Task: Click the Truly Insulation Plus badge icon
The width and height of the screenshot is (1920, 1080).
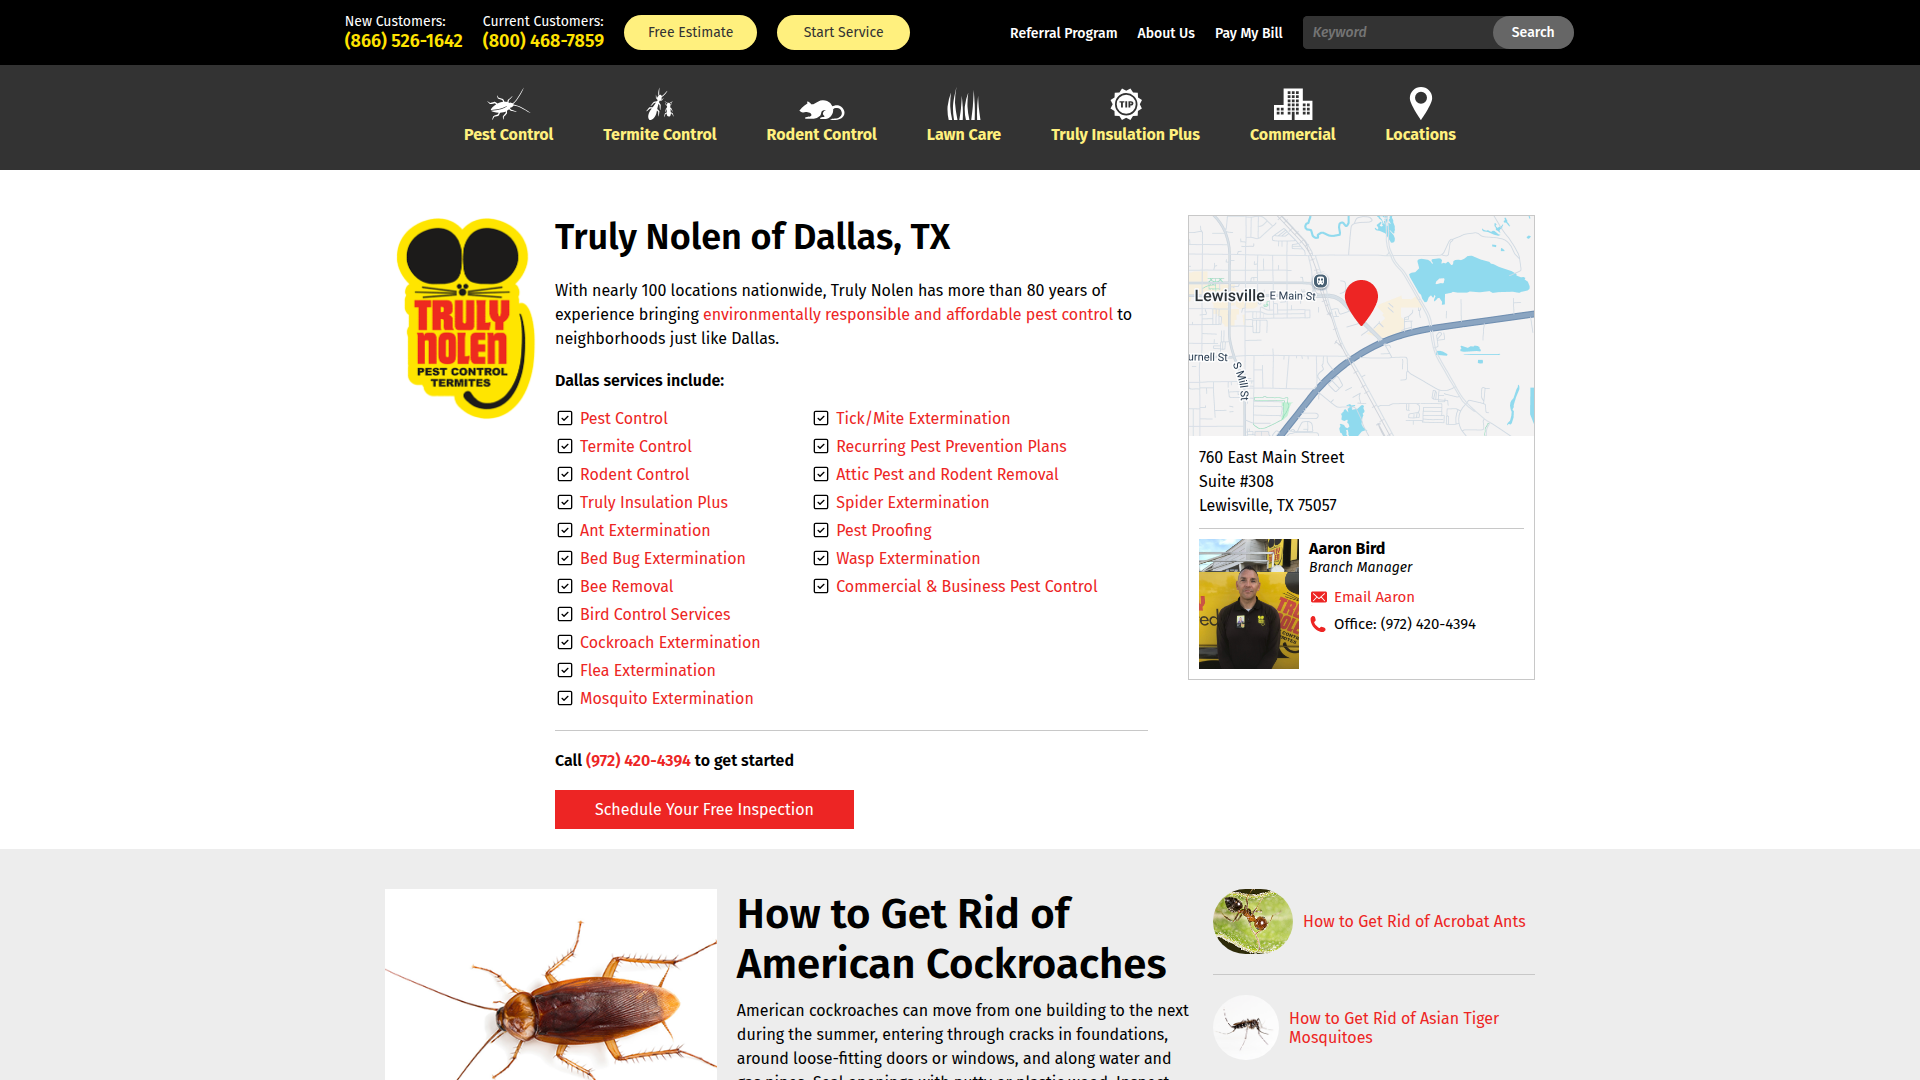Action: [1125, 104]
